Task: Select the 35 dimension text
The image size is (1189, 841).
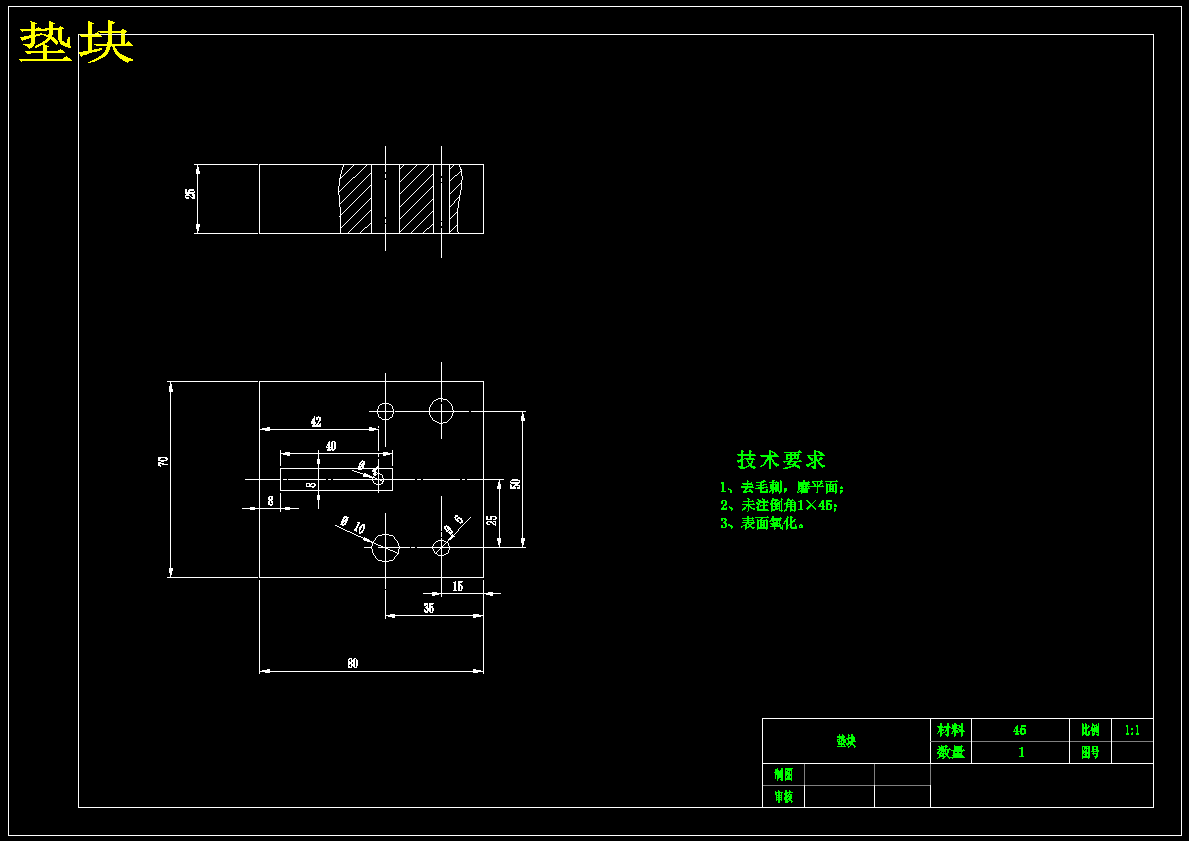Action: pos(429,607)
